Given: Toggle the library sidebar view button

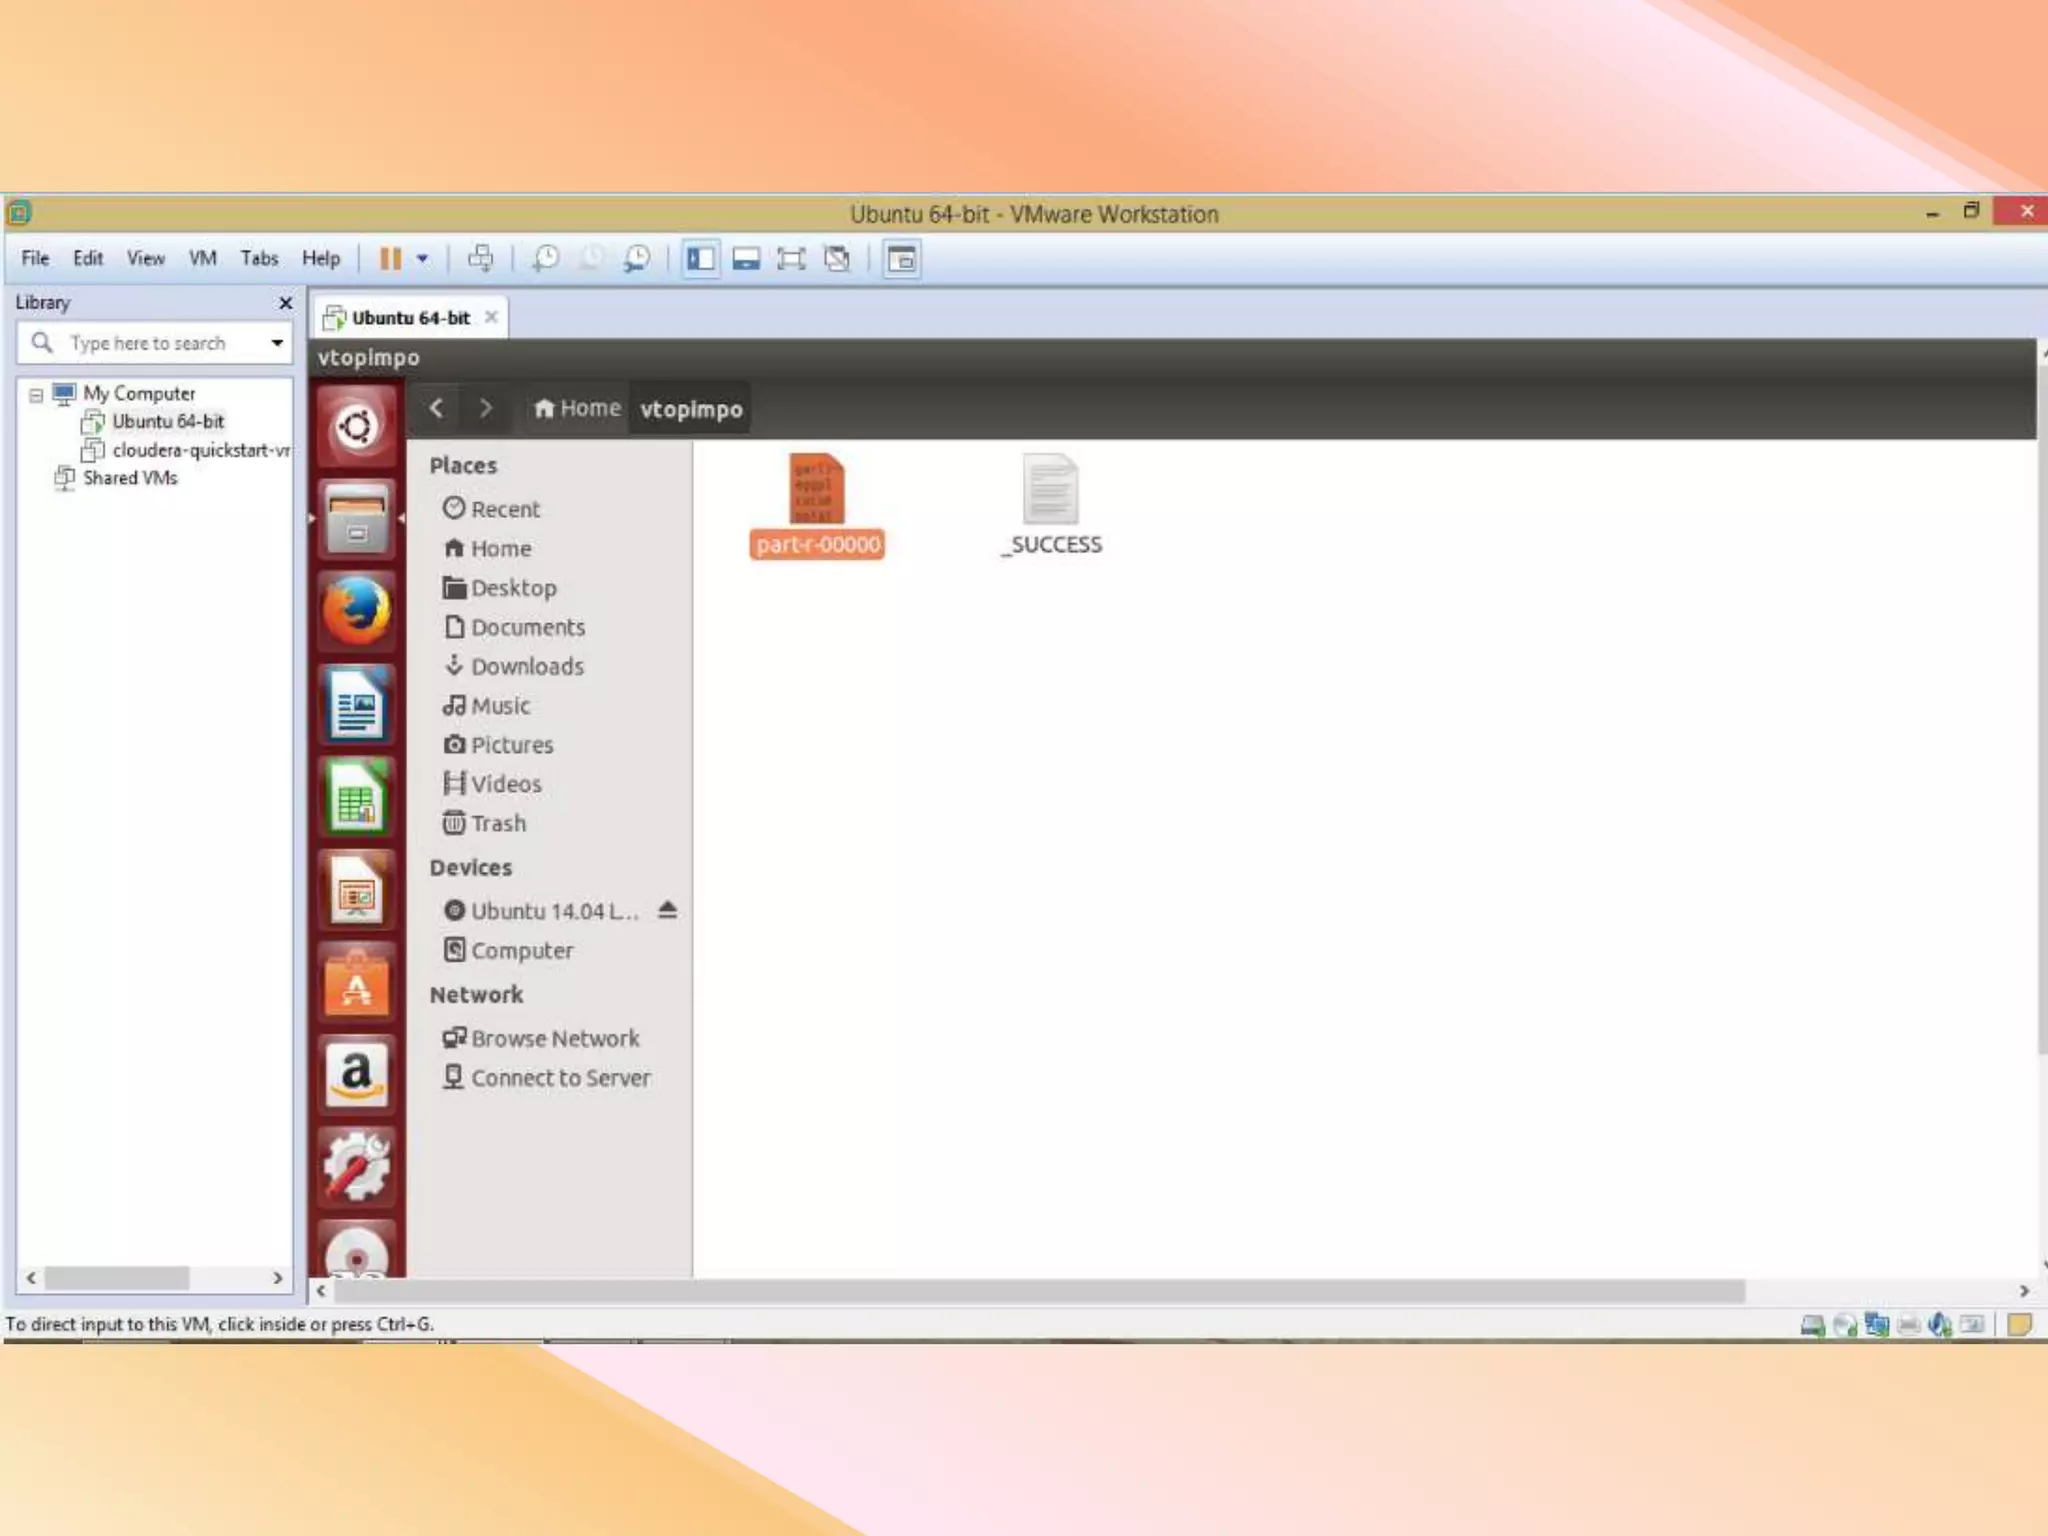Looking at the screenshot, I should [x=700, y=259].
